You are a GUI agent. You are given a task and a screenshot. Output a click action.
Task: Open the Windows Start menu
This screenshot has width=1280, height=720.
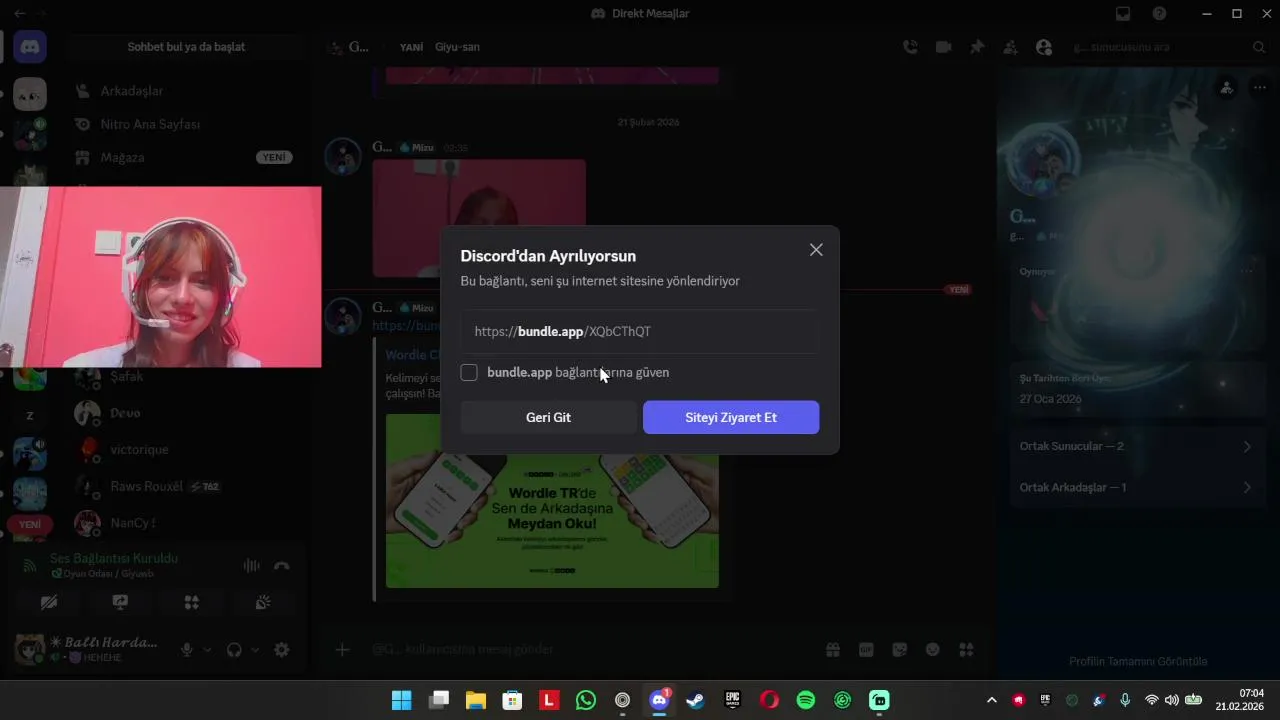click(401, 700)
